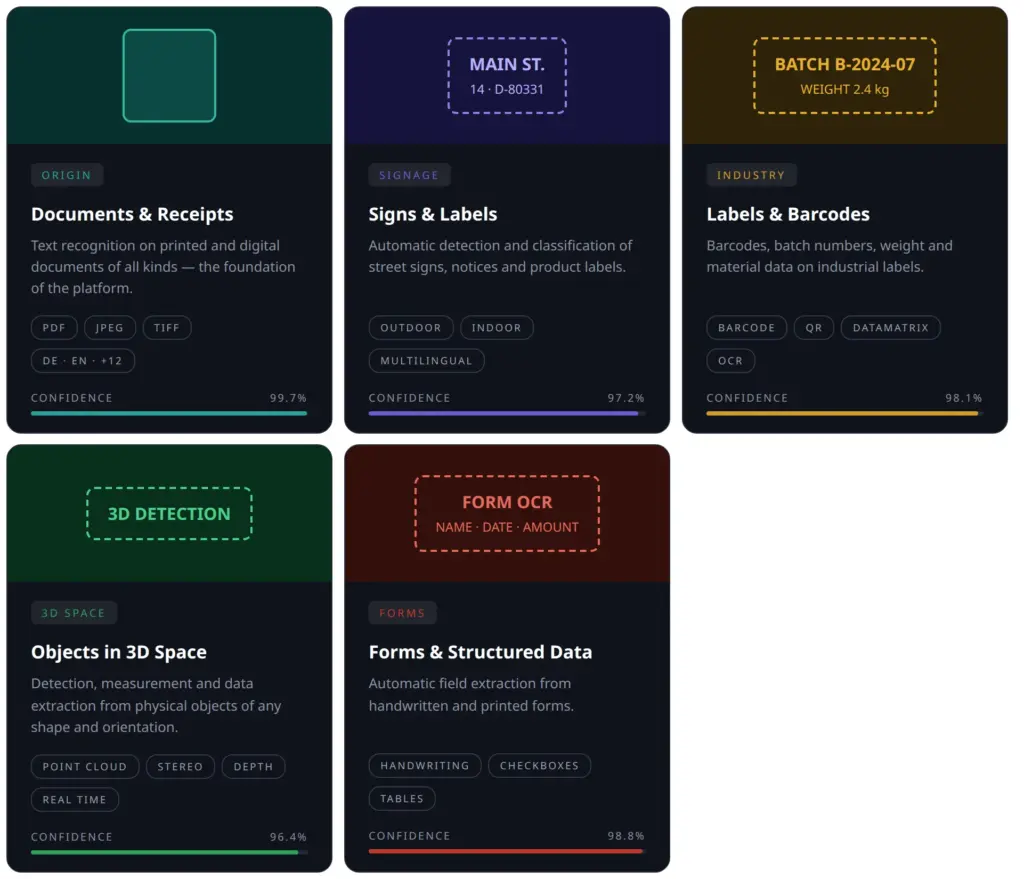Click the 99.7% confidence value
This screenshot has height=879, width=1024.
[288, 398]
